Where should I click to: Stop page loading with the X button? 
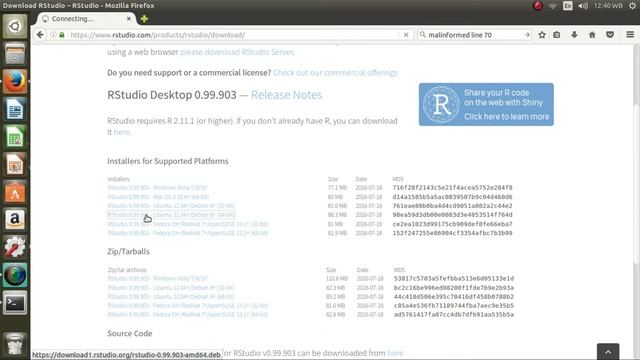click(406, 35)
